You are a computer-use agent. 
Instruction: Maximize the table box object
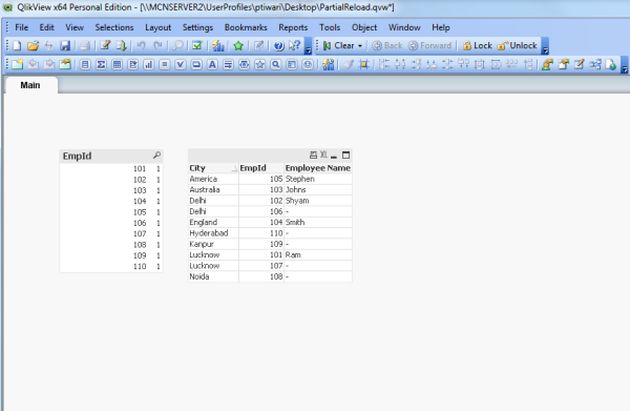pos(346,155)
